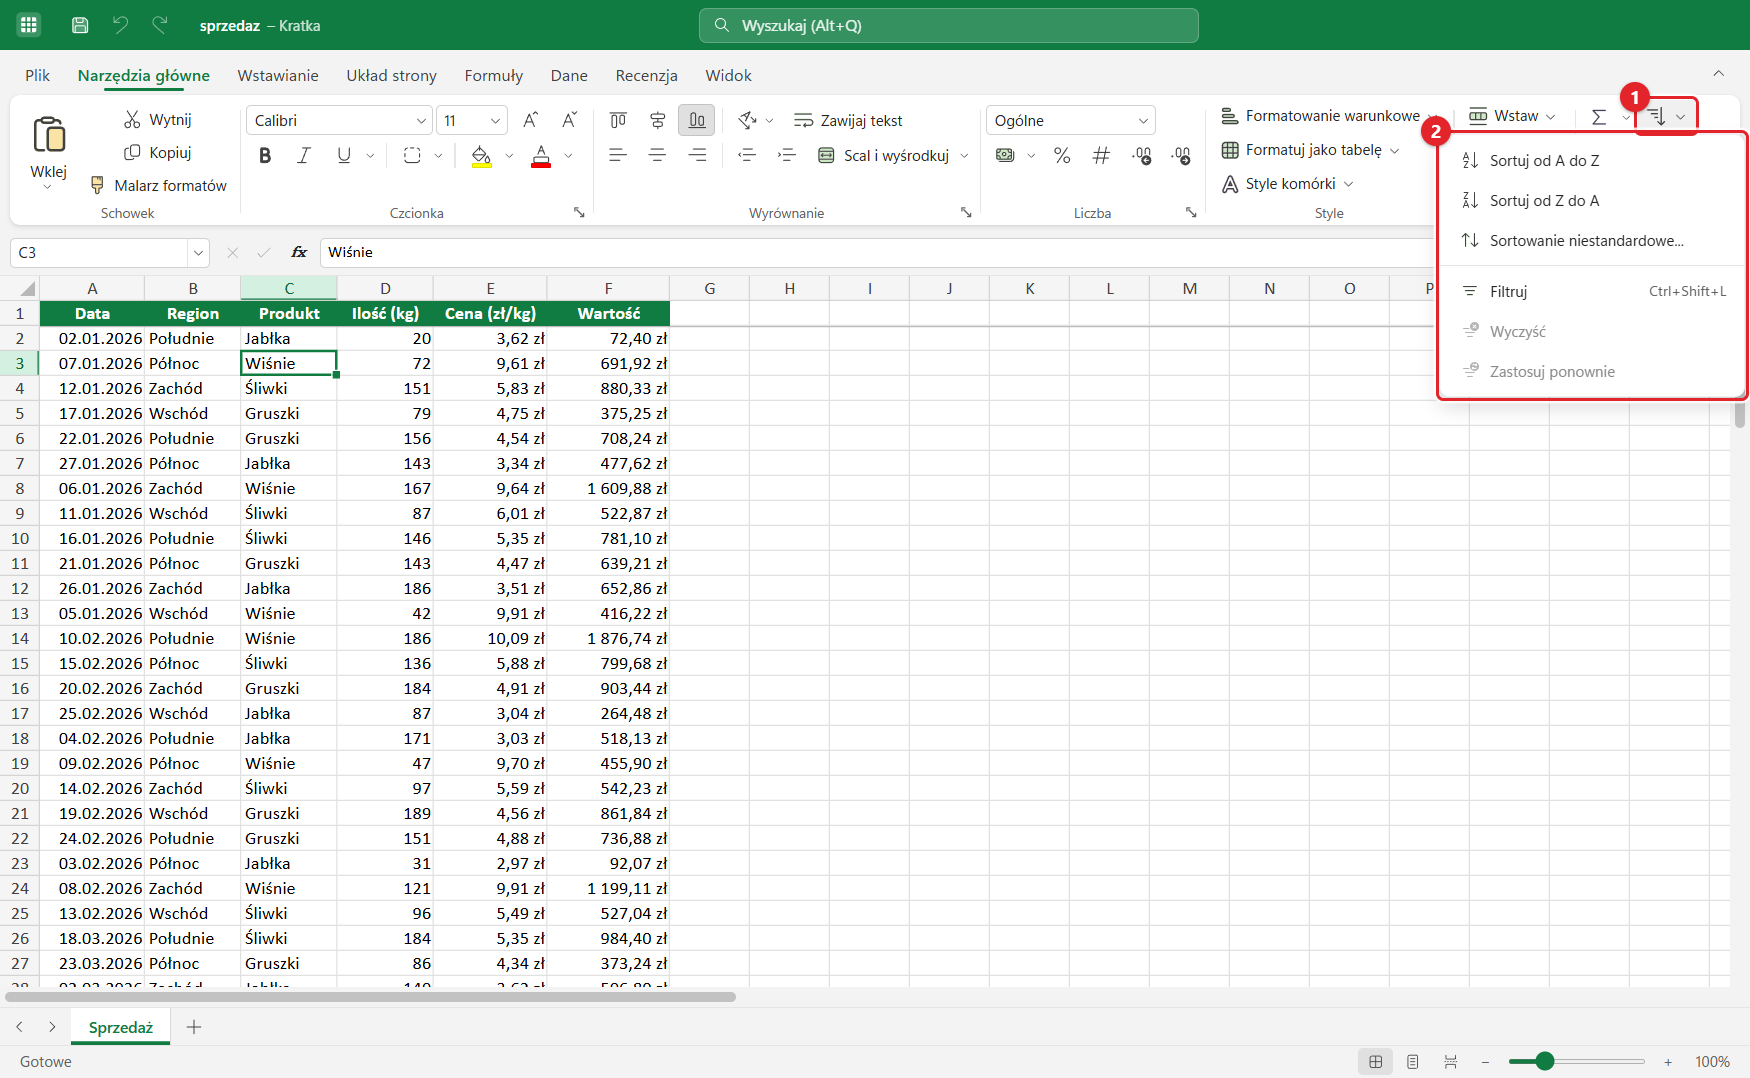The width and height of the screenshot is (1750, 1078).
Task: Insert function with the fx icon
Action: click(x=299, y=253)
